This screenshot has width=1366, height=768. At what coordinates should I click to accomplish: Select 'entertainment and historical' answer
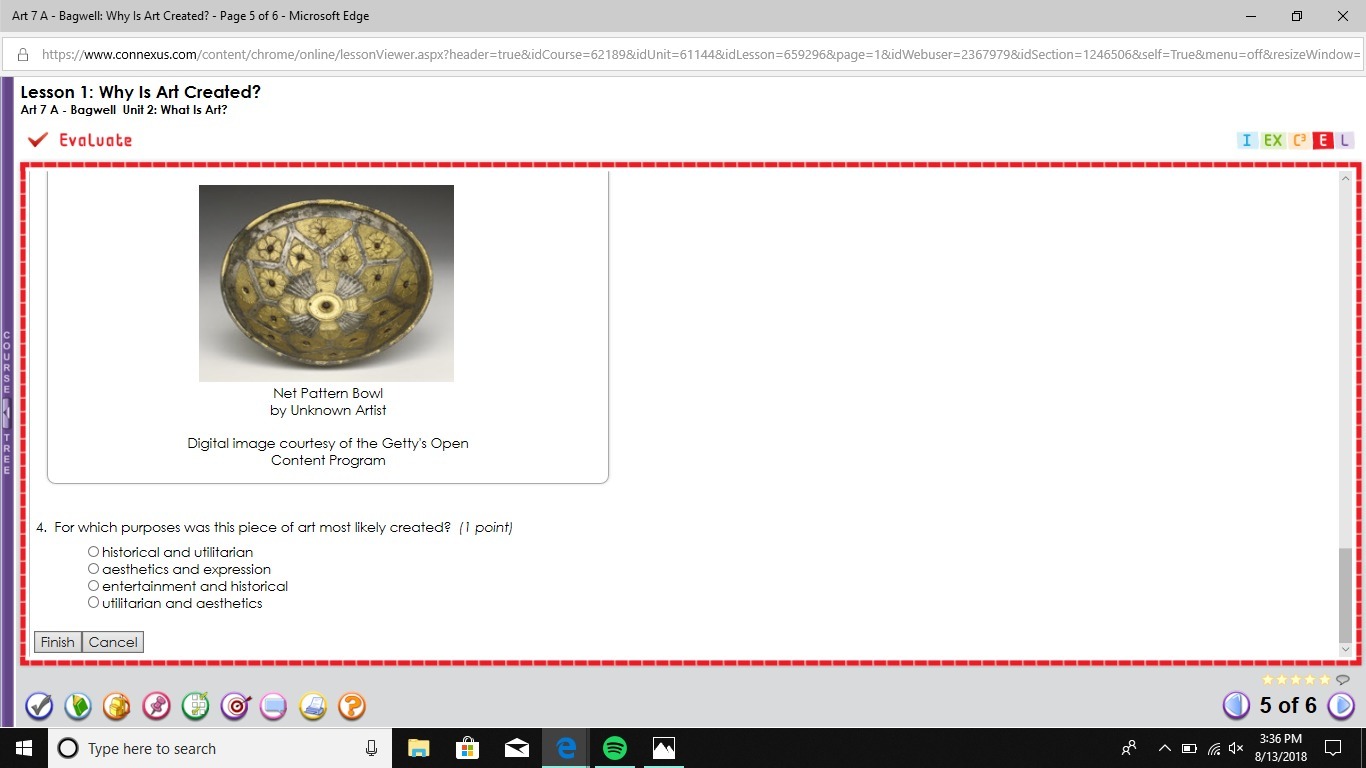click(x=93, y=586)
